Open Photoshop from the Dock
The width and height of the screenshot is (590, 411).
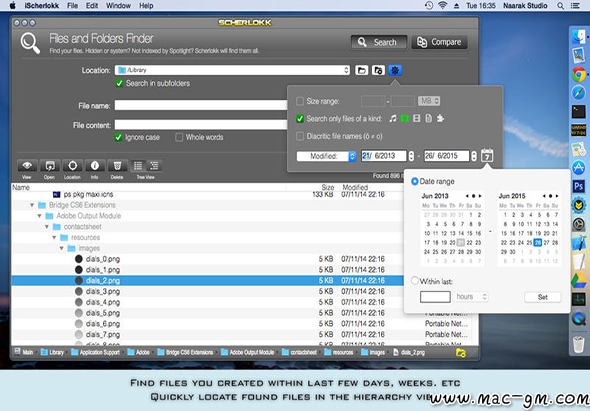point(579,186)
